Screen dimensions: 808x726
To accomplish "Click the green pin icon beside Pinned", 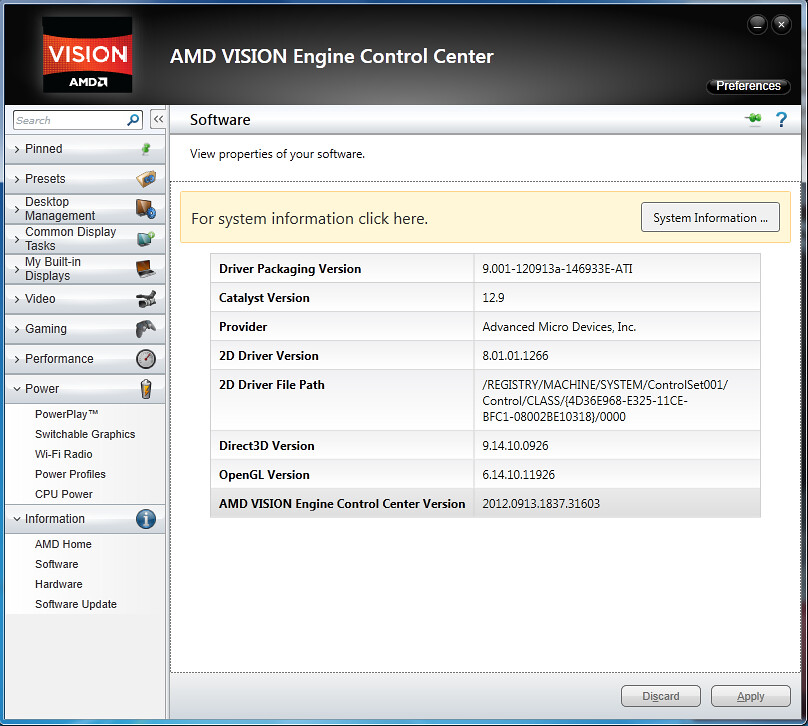I will pyautogui.click(x=146, y=149).
